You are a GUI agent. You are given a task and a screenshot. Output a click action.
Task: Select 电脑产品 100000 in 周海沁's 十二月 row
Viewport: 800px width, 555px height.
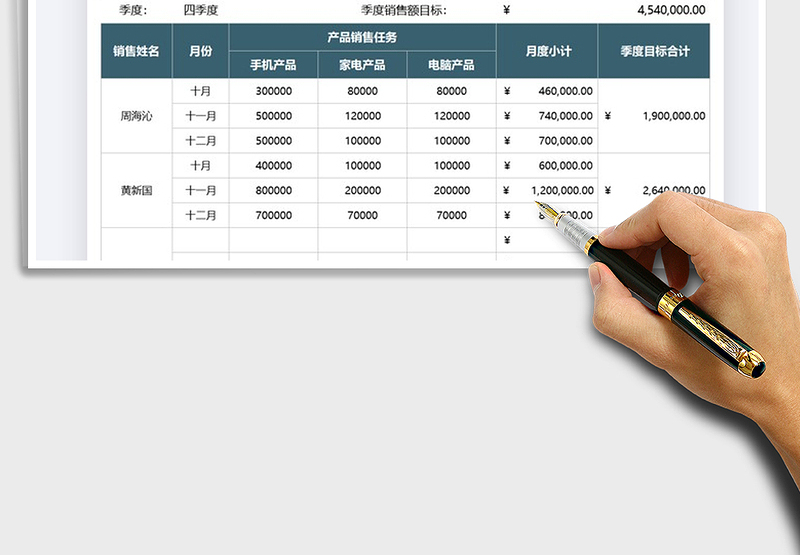[452, 141]
